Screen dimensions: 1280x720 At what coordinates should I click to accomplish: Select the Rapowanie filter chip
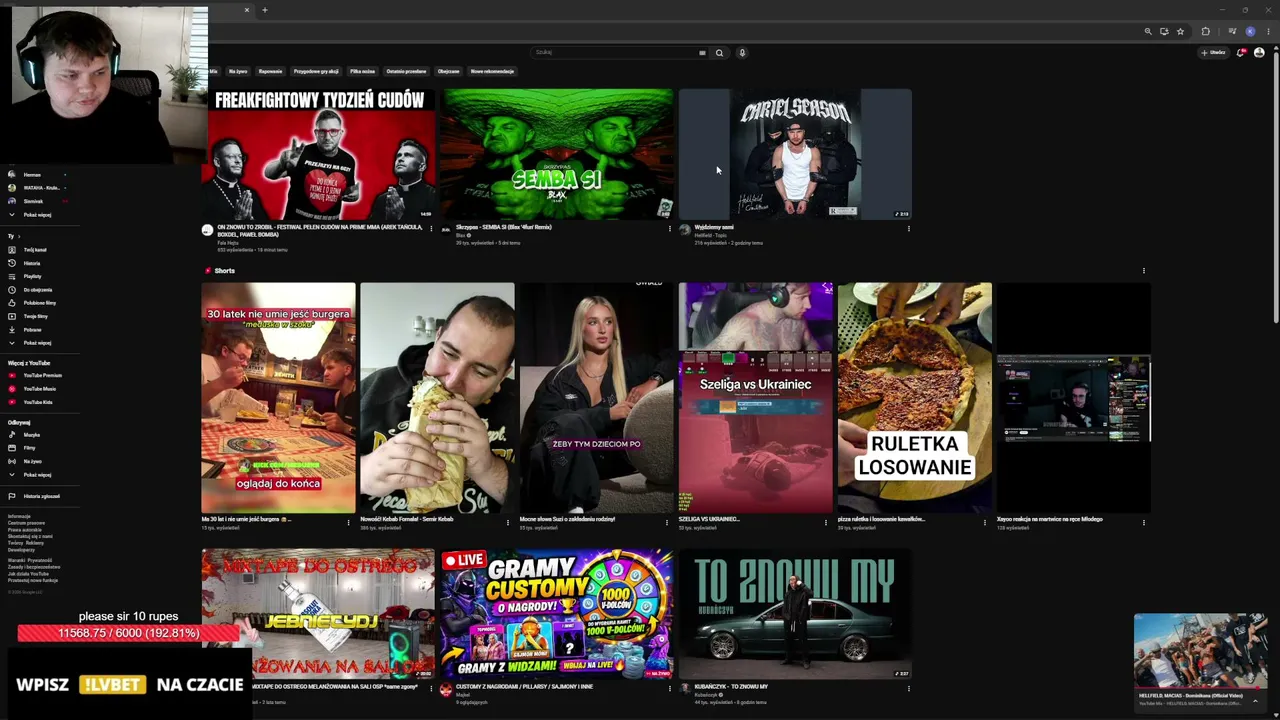pos(270,72)
